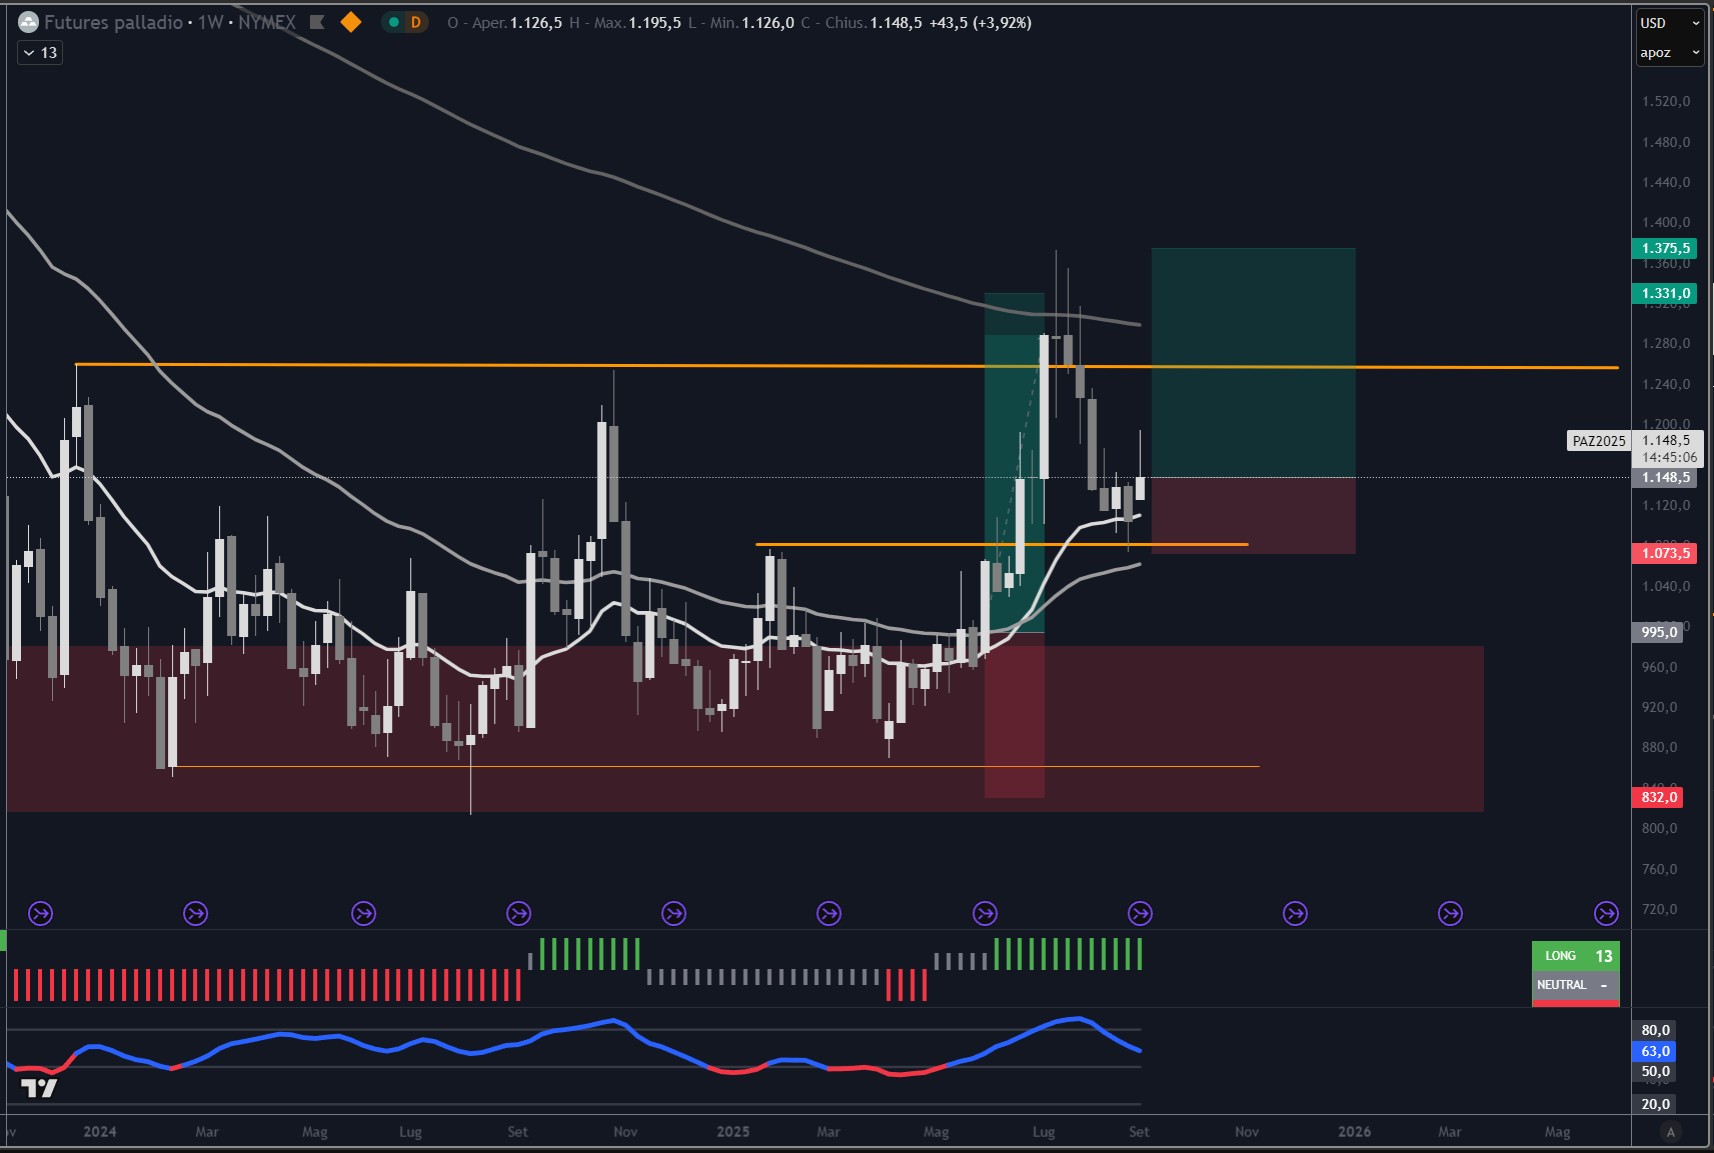Click the leftmost purple rollover icon

point(40,913)
